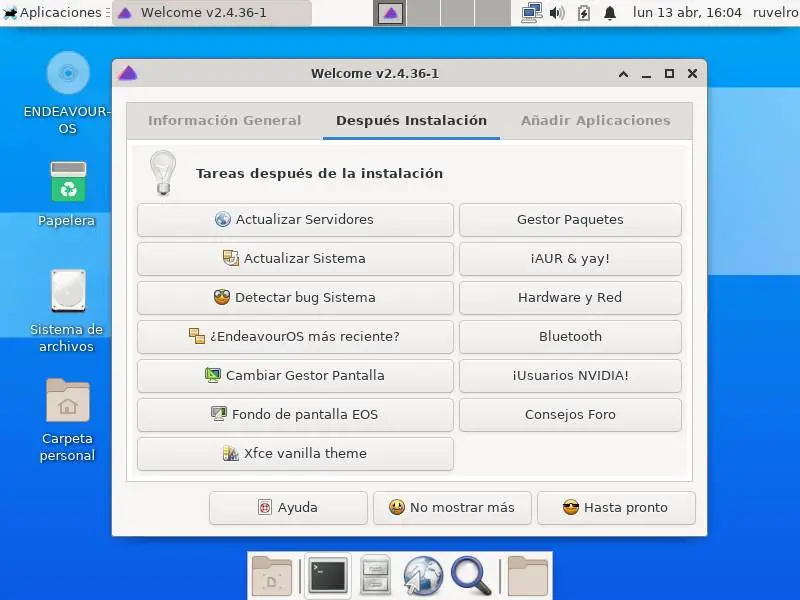Click Cambiar Gestor Pantalla button

pos(295,376)
